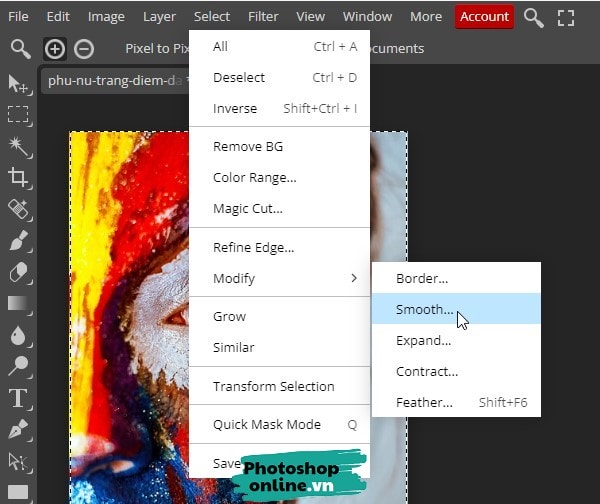600x504 pixels.
Task: Choose Inverse from the Select menu
Action: point(235,108)
